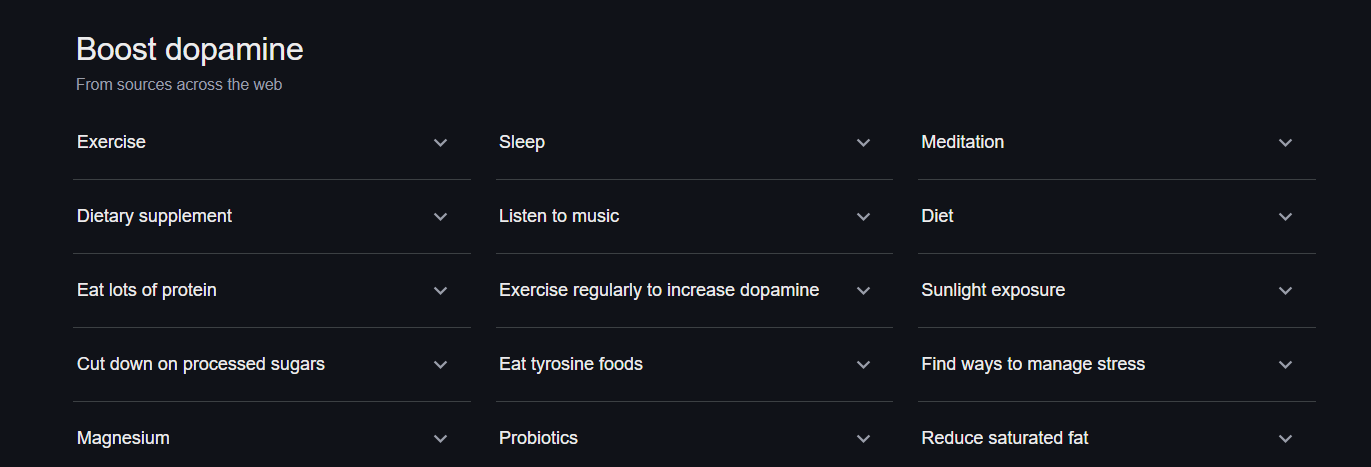The width and height of the screenshot is (1371, 467).
Task: Select the Exercise topic label
Action: click(111, 142)
